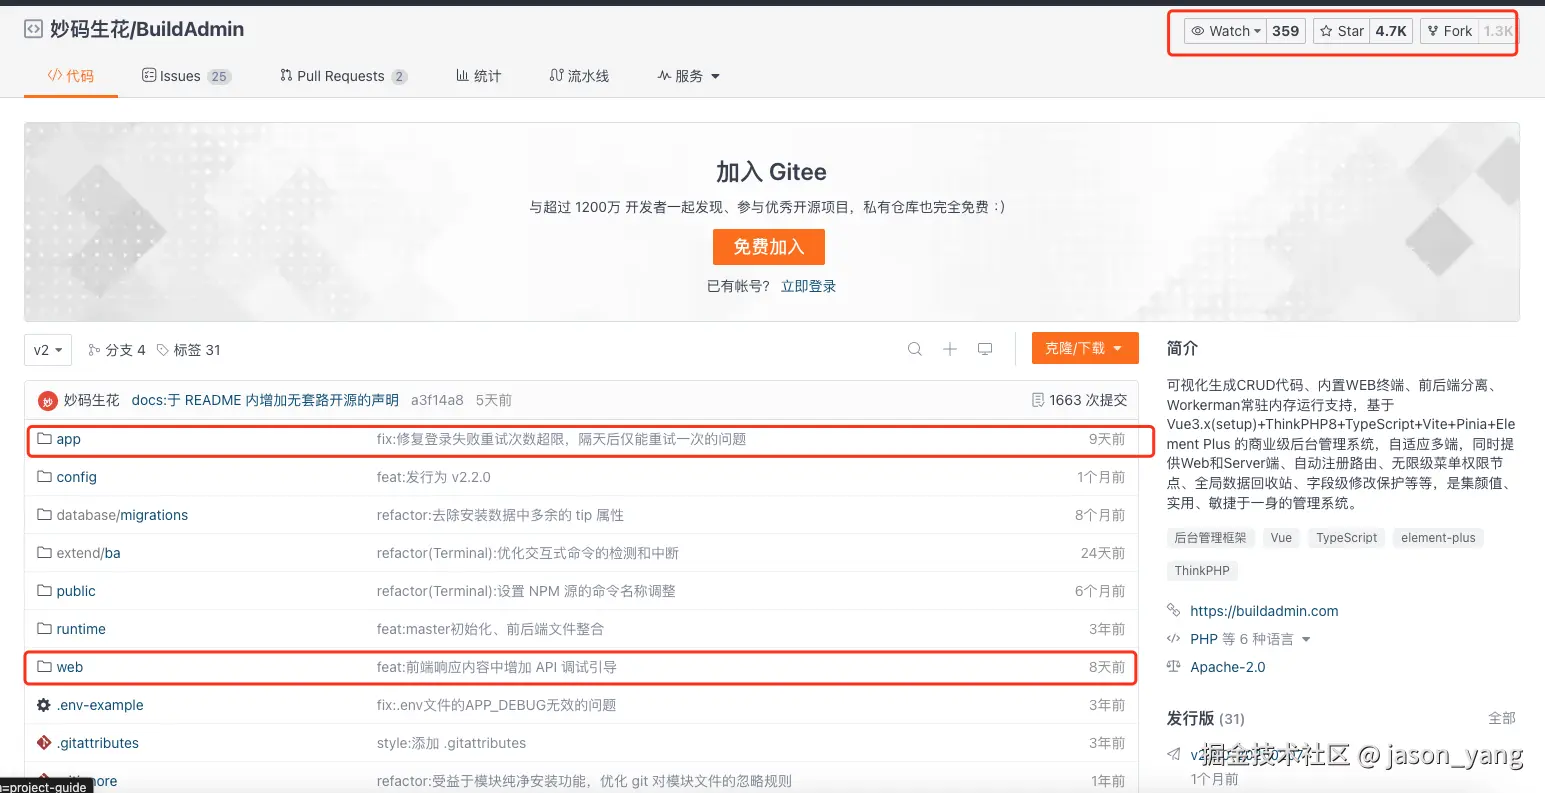
Task: Open the https://buildadmin.com link
Action: point(1264,611)
